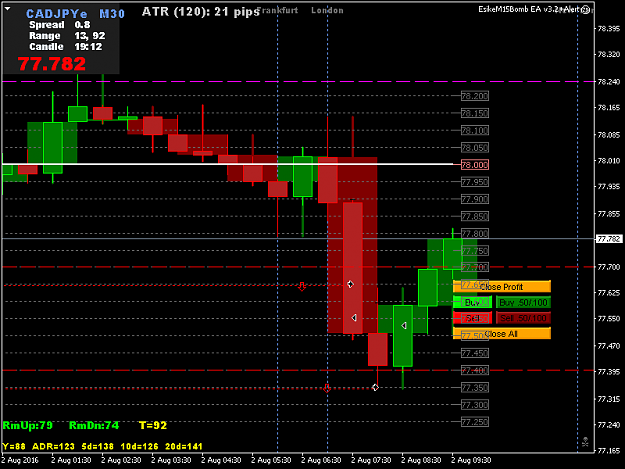Select the red down arrow at 77.650 level
The width and height of the screenshot is (625, 469).
(302, 286)
